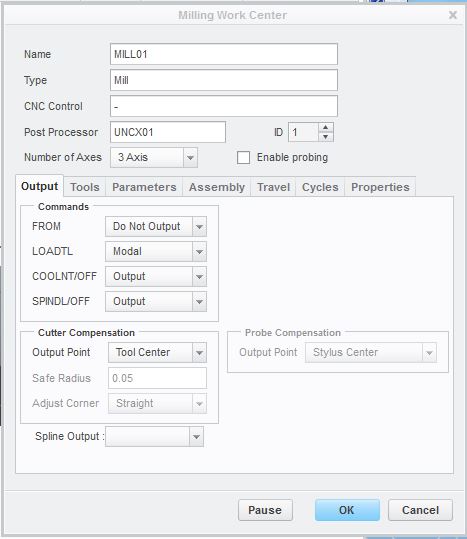Viewport: 467px width, 539px height.
Task: Decrement the ID spinner down arrow
Action: tap(326, 137)
